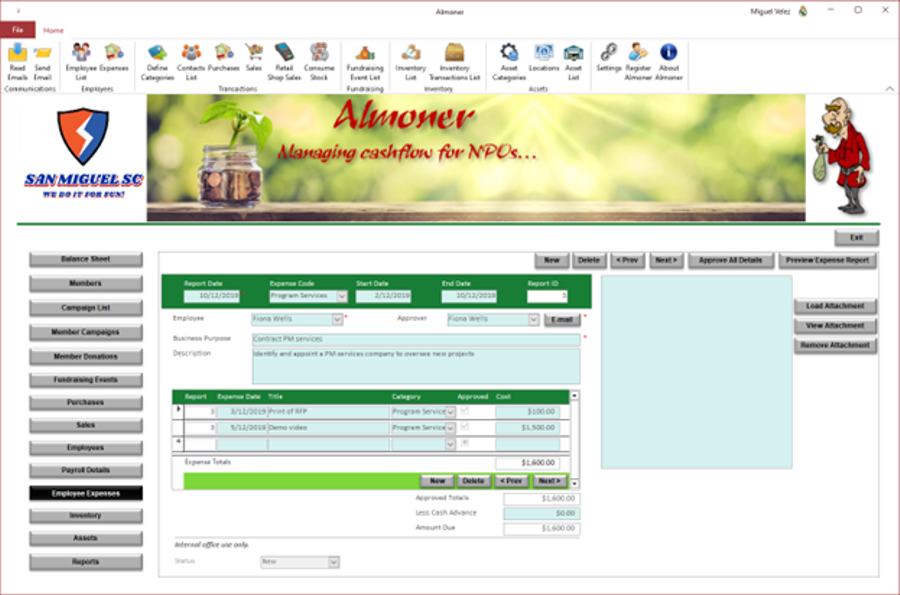The height and width of the screenshot is (595, 900).
Task: Open the Asset List ribbon icon
Action: pos(573,62)
